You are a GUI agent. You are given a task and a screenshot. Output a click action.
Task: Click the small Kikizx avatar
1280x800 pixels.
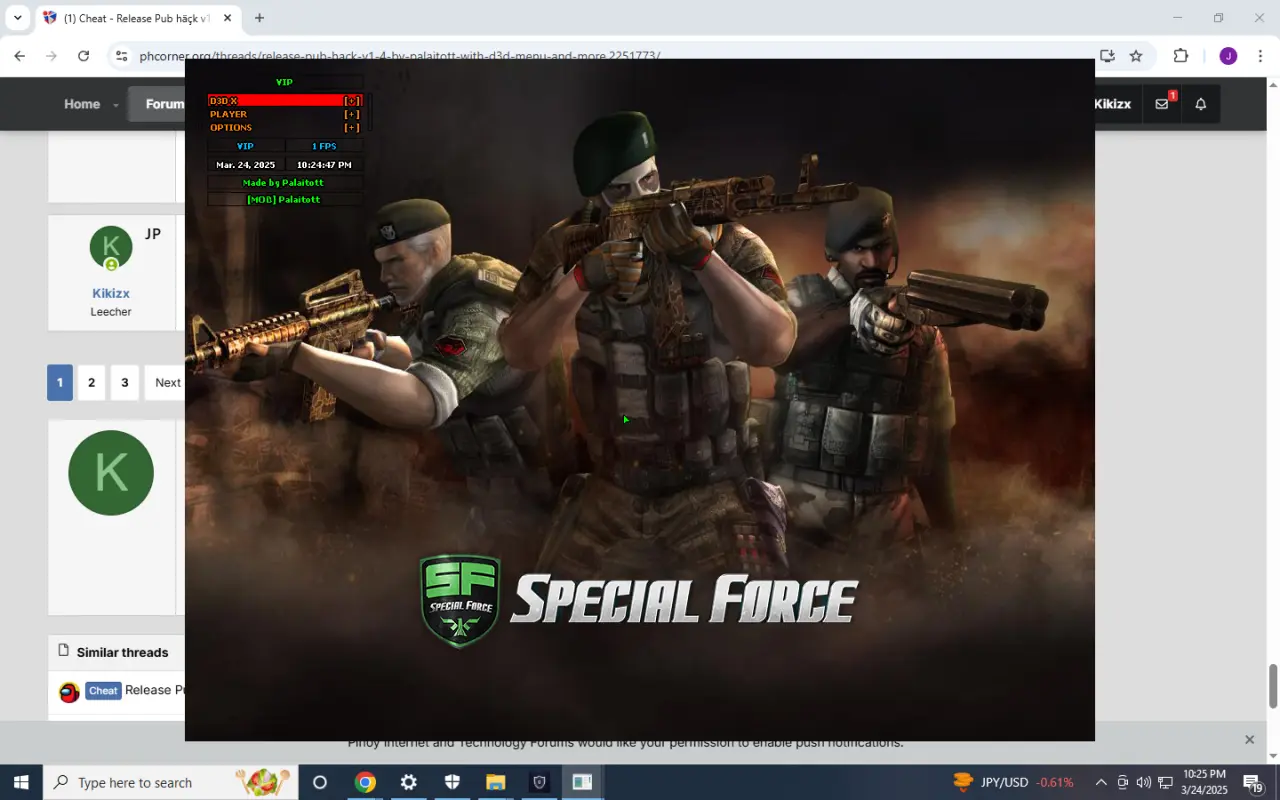[111, 248]
